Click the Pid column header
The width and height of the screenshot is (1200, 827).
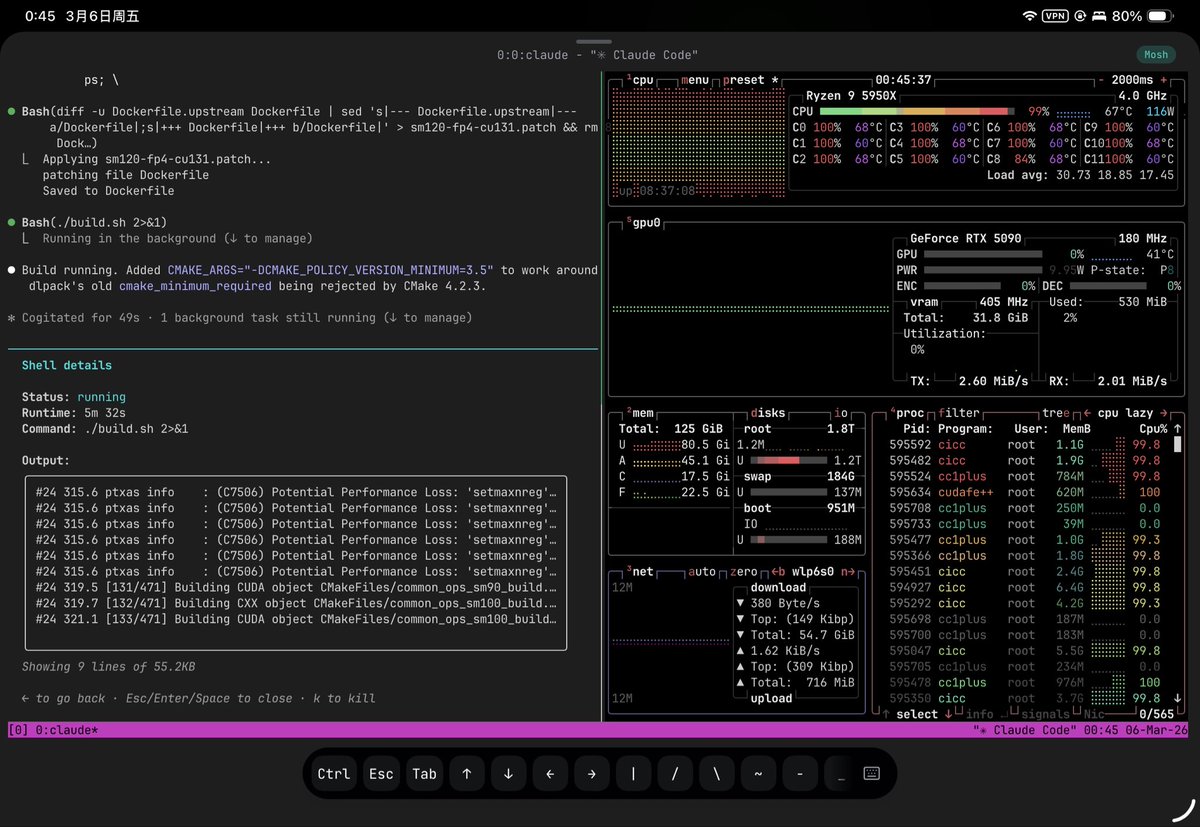click(916, 429)
